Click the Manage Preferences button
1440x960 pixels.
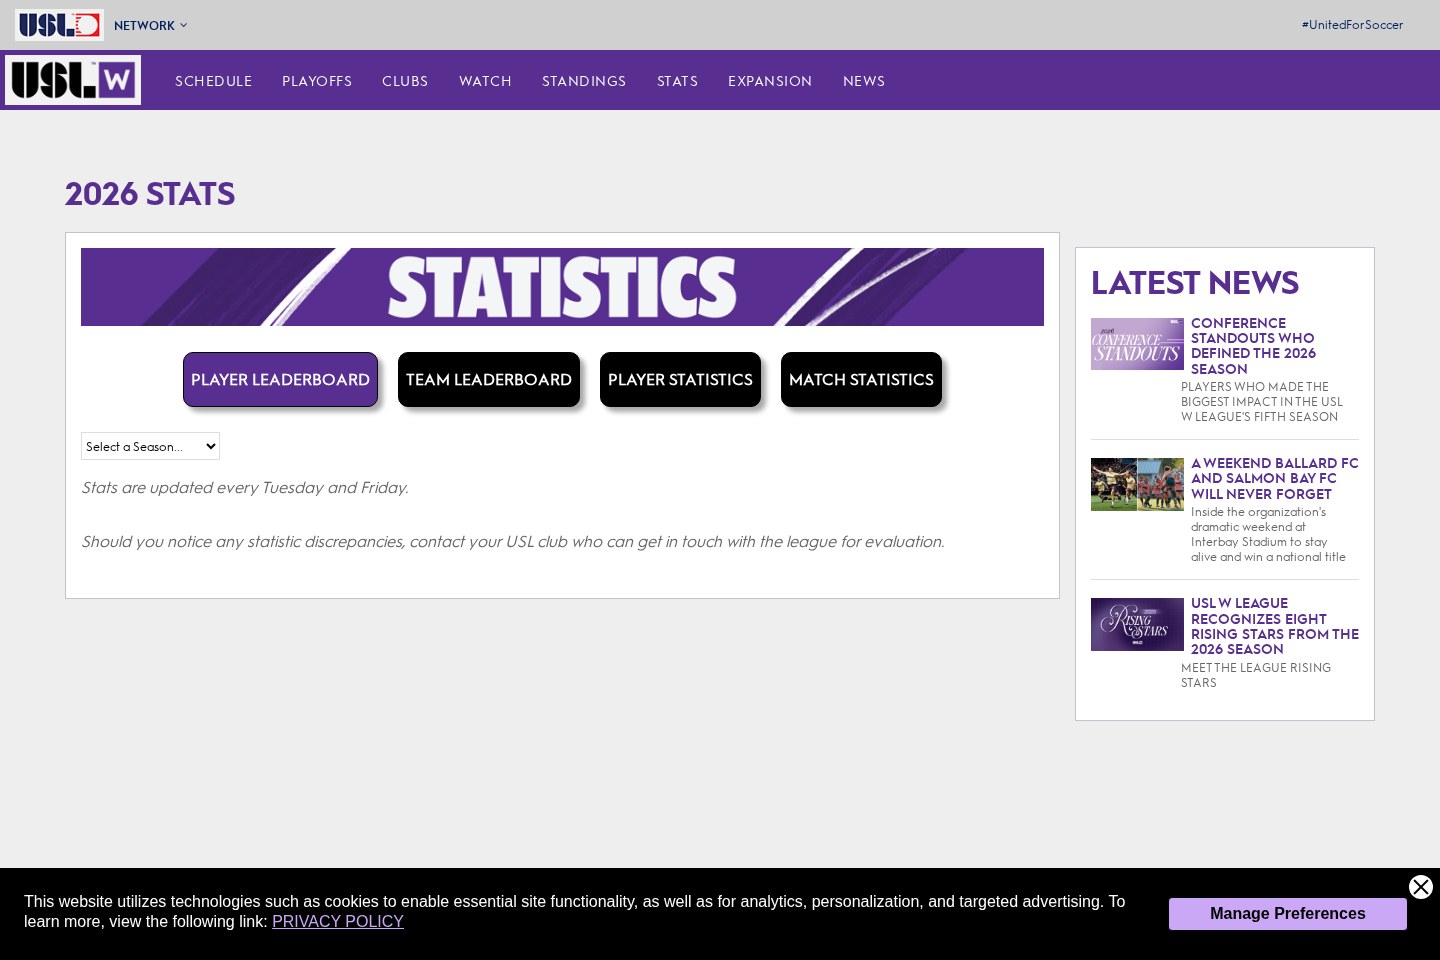click(x=1288, y=914)
